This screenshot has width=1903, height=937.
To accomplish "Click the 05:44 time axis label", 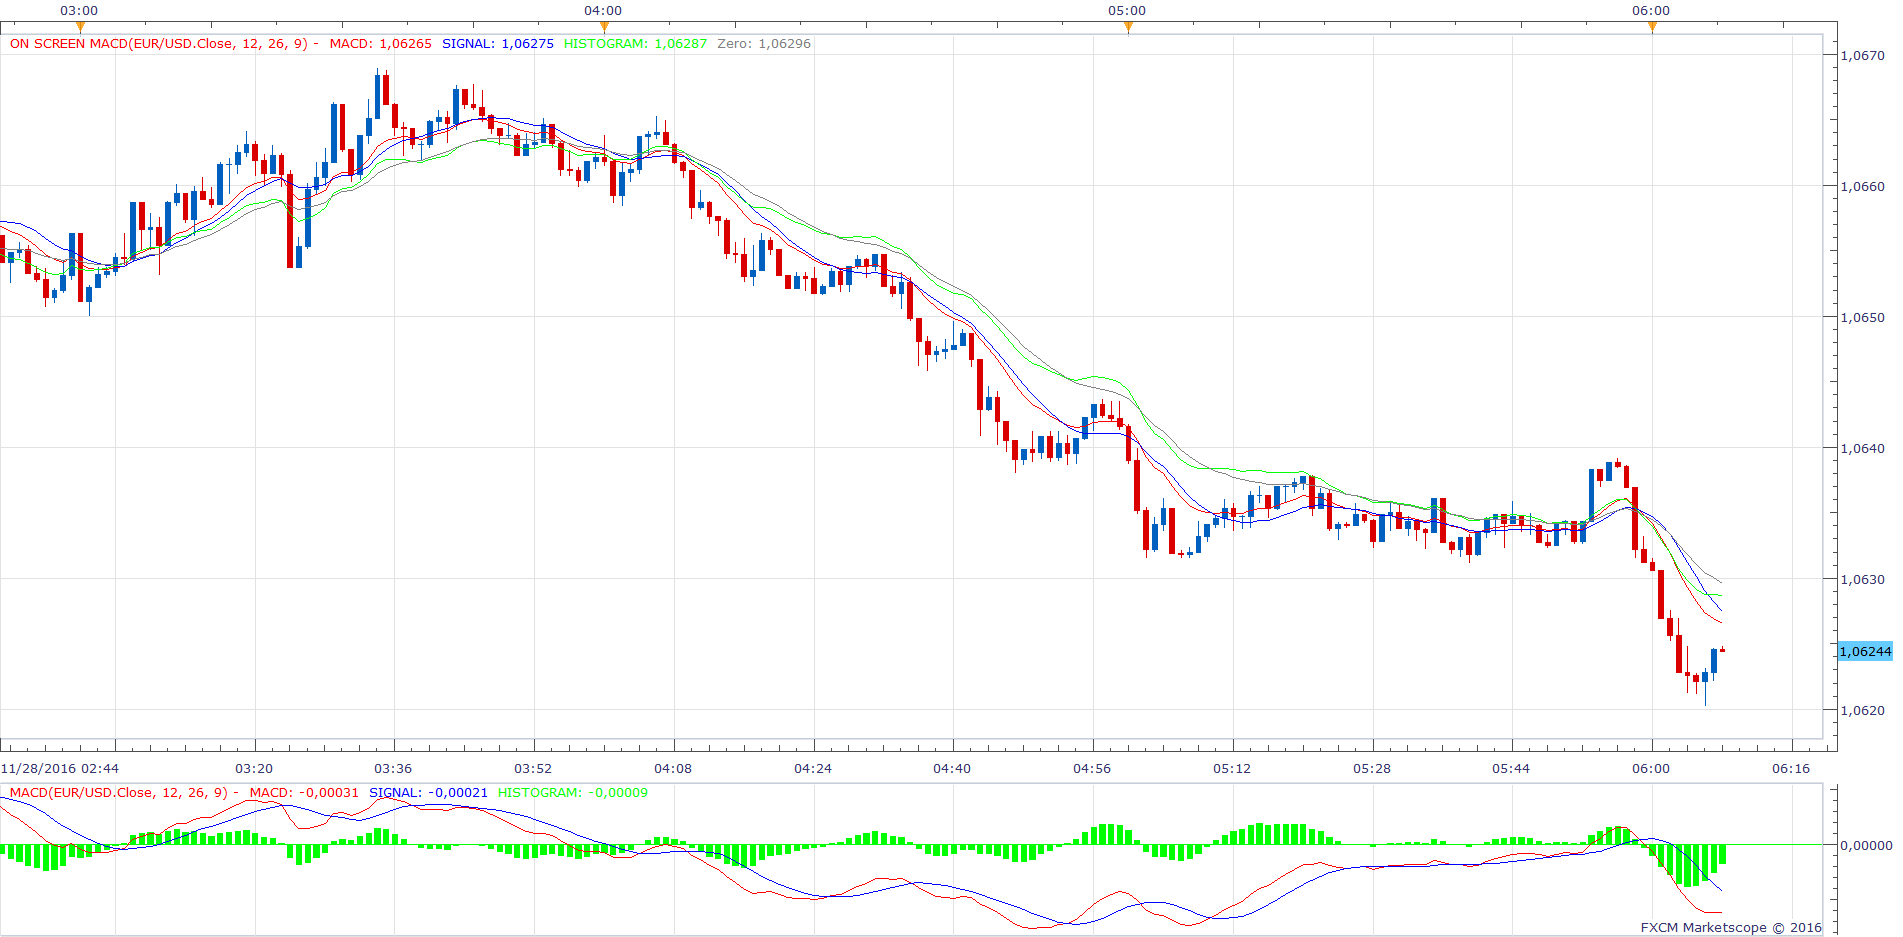I will pos(1511,768).
